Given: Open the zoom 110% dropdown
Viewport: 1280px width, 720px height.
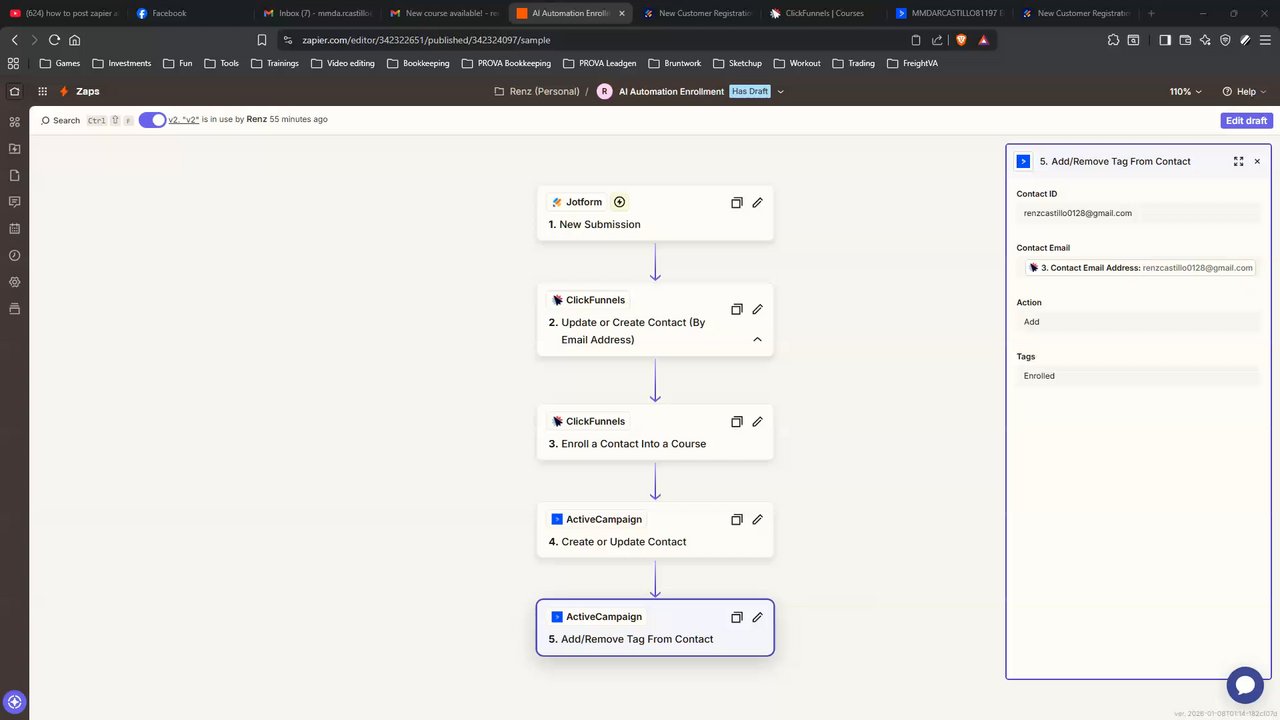Looking at the screenshot, I should click(x=1185, y=91).
